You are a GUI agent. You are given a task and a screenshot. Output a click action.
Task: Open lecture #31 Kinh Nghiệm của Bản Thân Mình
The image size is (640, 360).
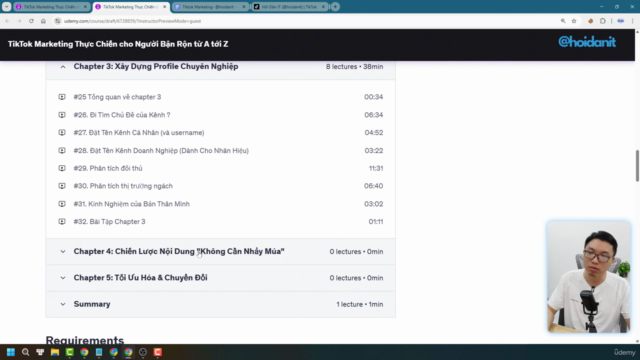[131, 204]
